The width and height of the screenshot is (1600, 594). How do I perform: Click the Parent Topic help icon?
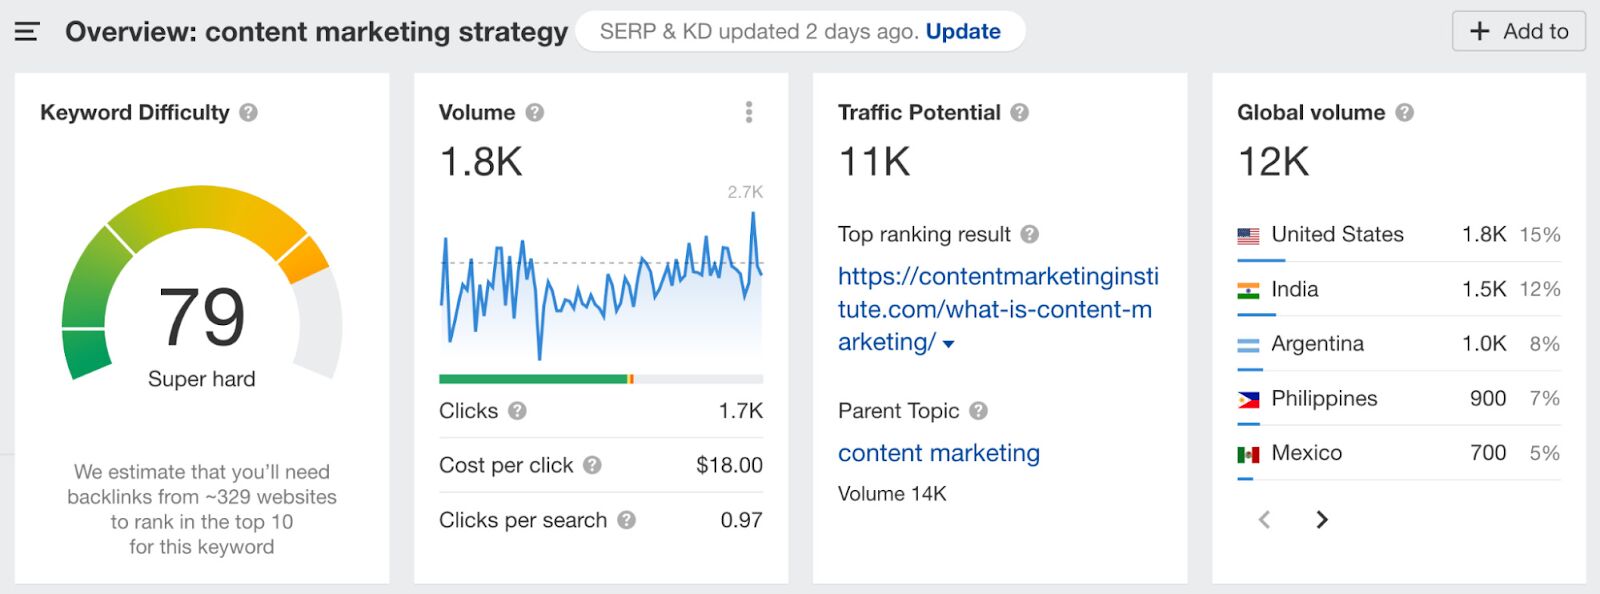click(x=981, y=411)
